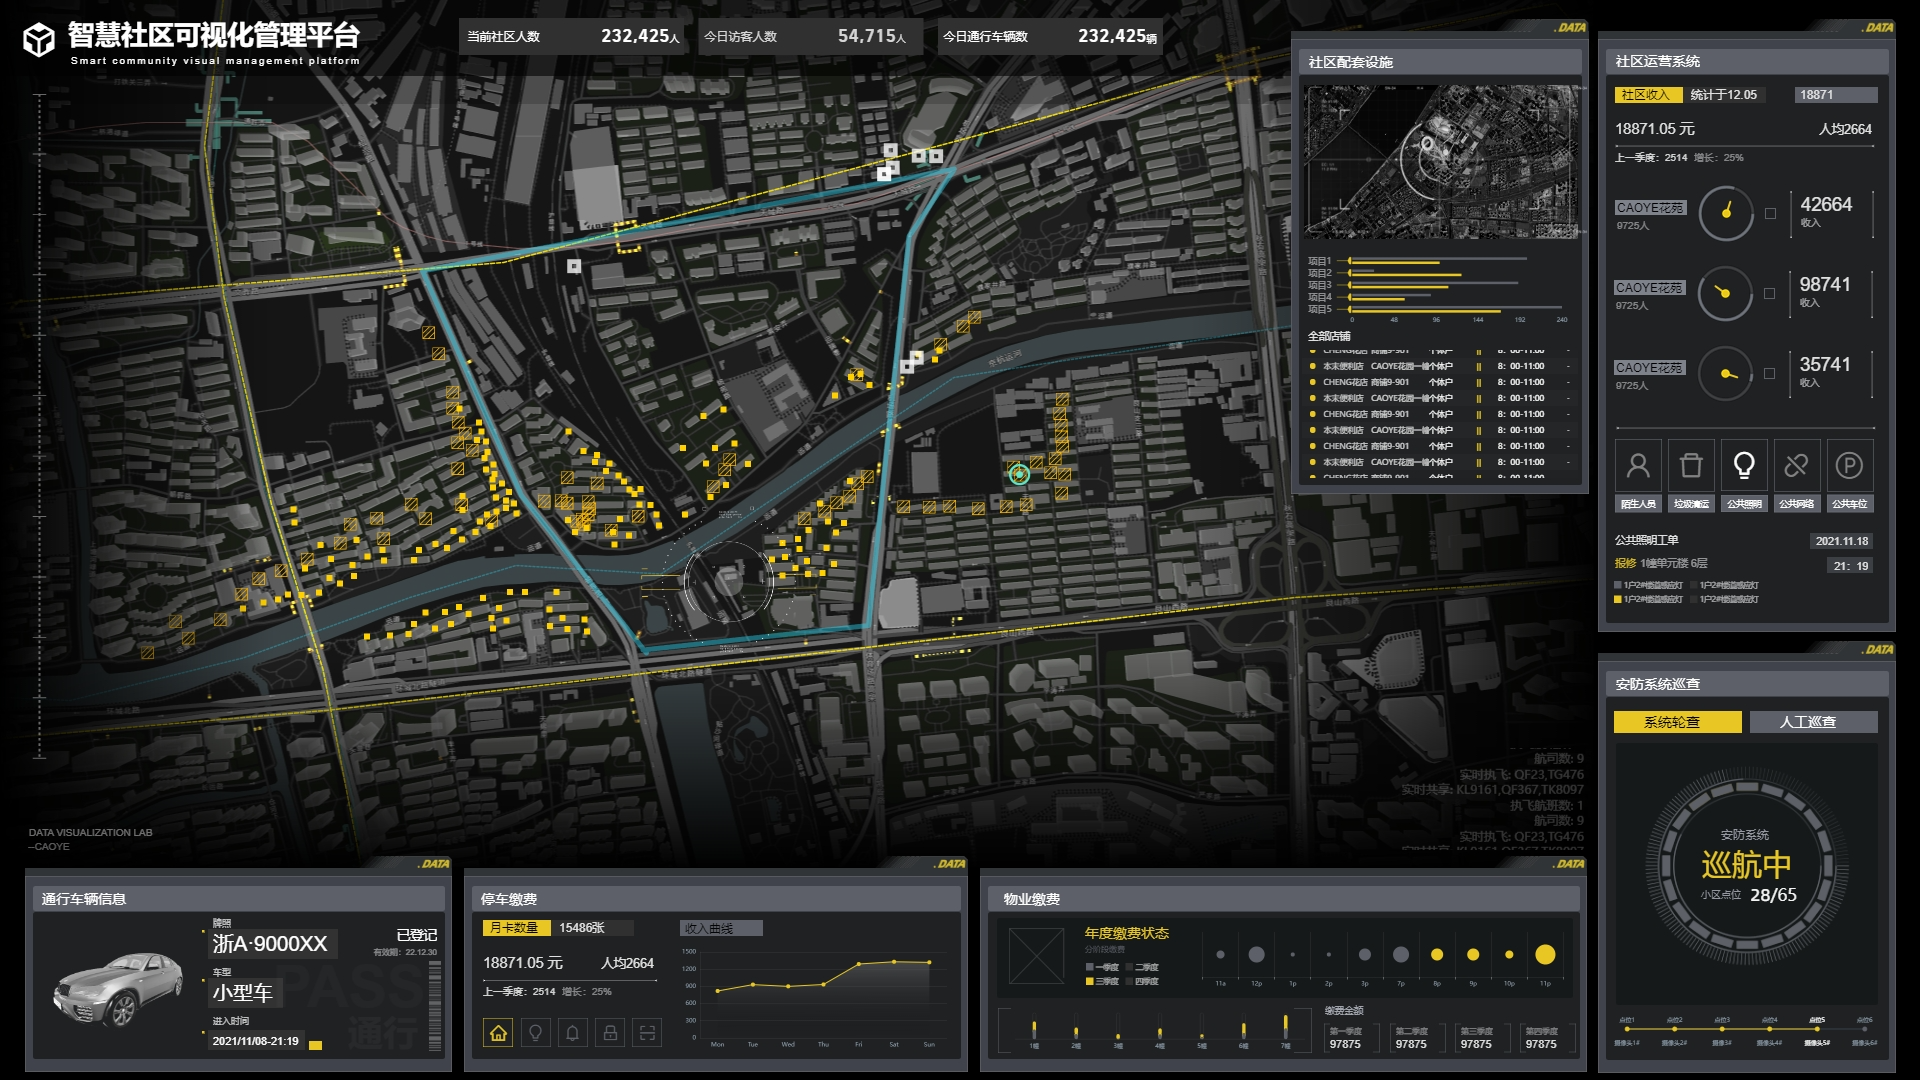Click the community facilities map thumbnail
Viewport: 1920px width, 1080px height.
pos(1441,162)
